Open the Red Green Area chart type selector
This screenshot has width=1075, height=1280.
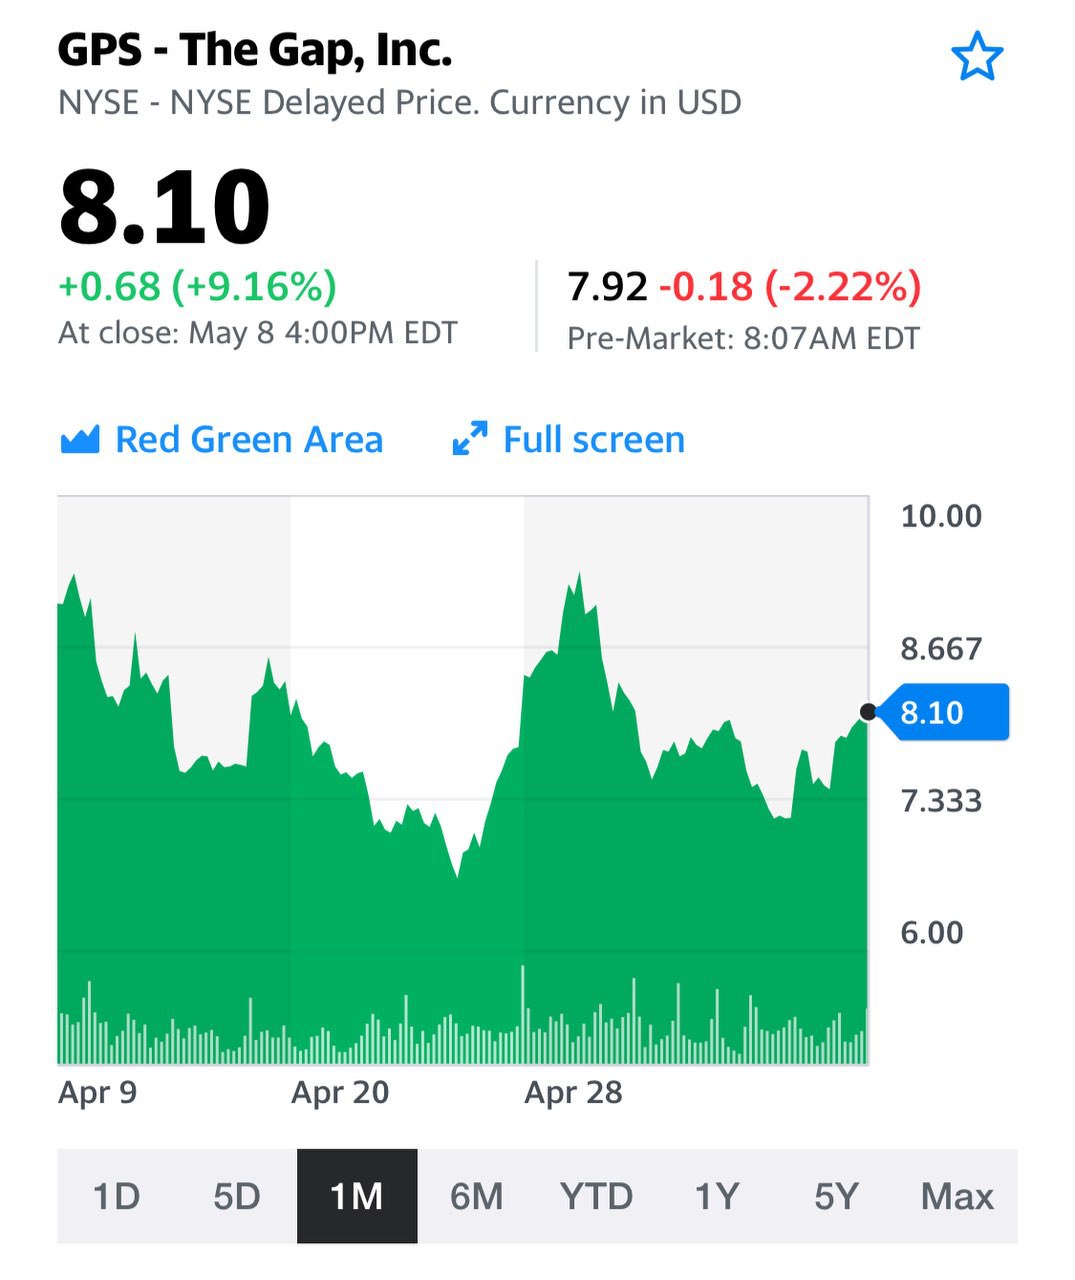click(222, 439)
